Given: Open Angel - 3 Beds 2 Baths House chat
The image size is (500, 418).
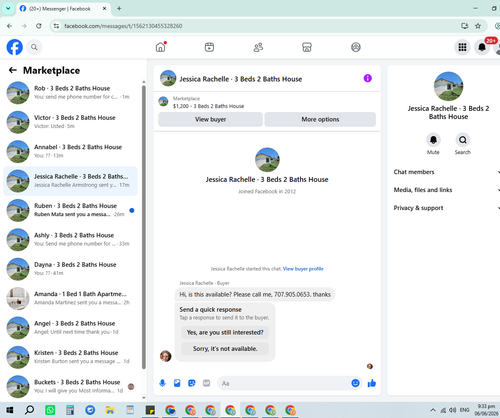Looking at the screenshot, I should click(x=70, y=327).
